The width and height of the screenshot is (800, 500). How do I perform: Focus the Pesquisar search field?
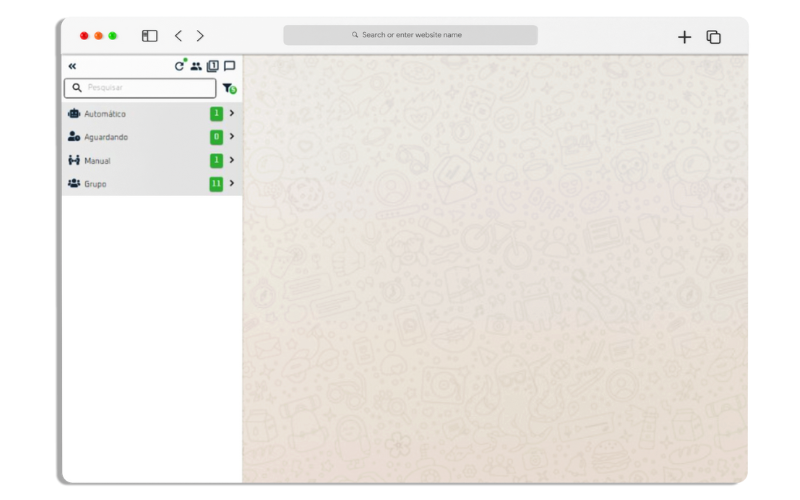(x=140, y=88)
